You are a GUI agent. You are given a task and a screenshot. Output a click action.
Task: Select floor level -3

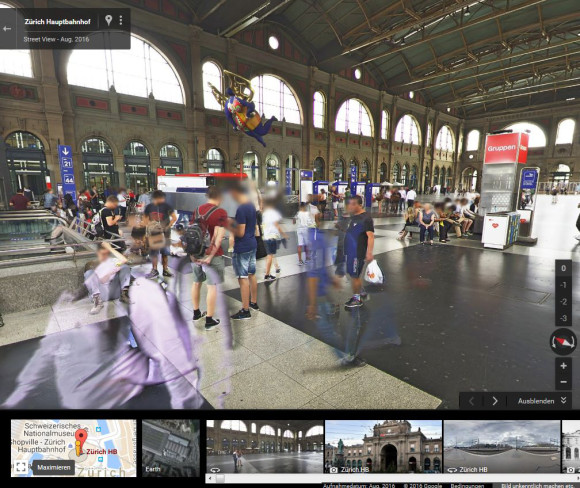(x=563, y=318)
